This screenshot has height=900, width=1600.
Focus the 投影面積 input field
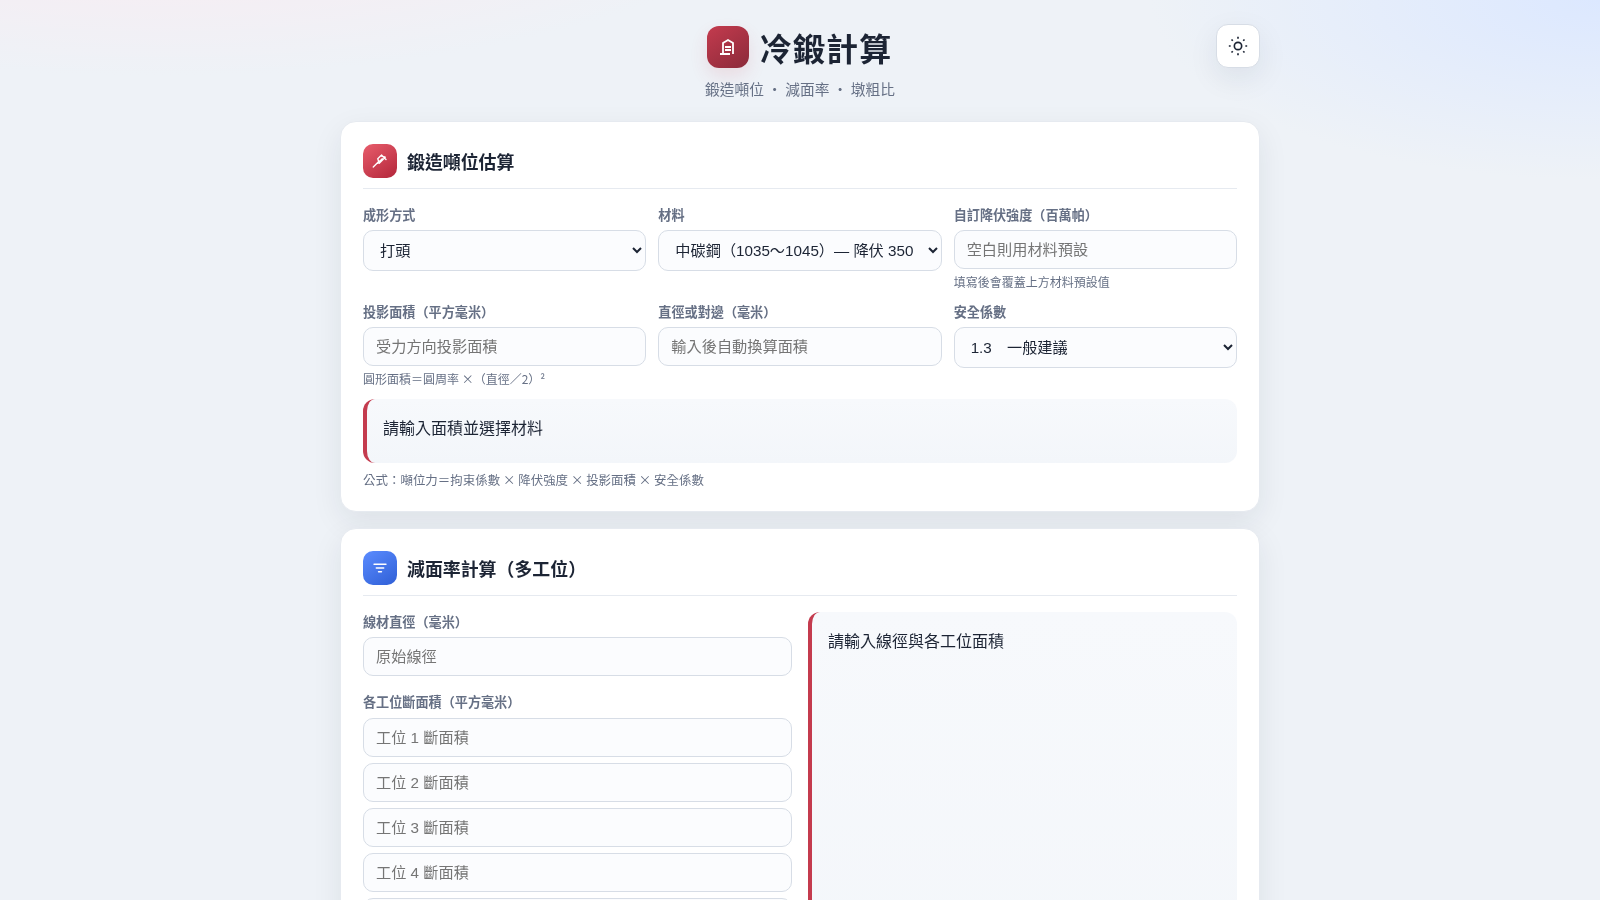tap(504, 347)
